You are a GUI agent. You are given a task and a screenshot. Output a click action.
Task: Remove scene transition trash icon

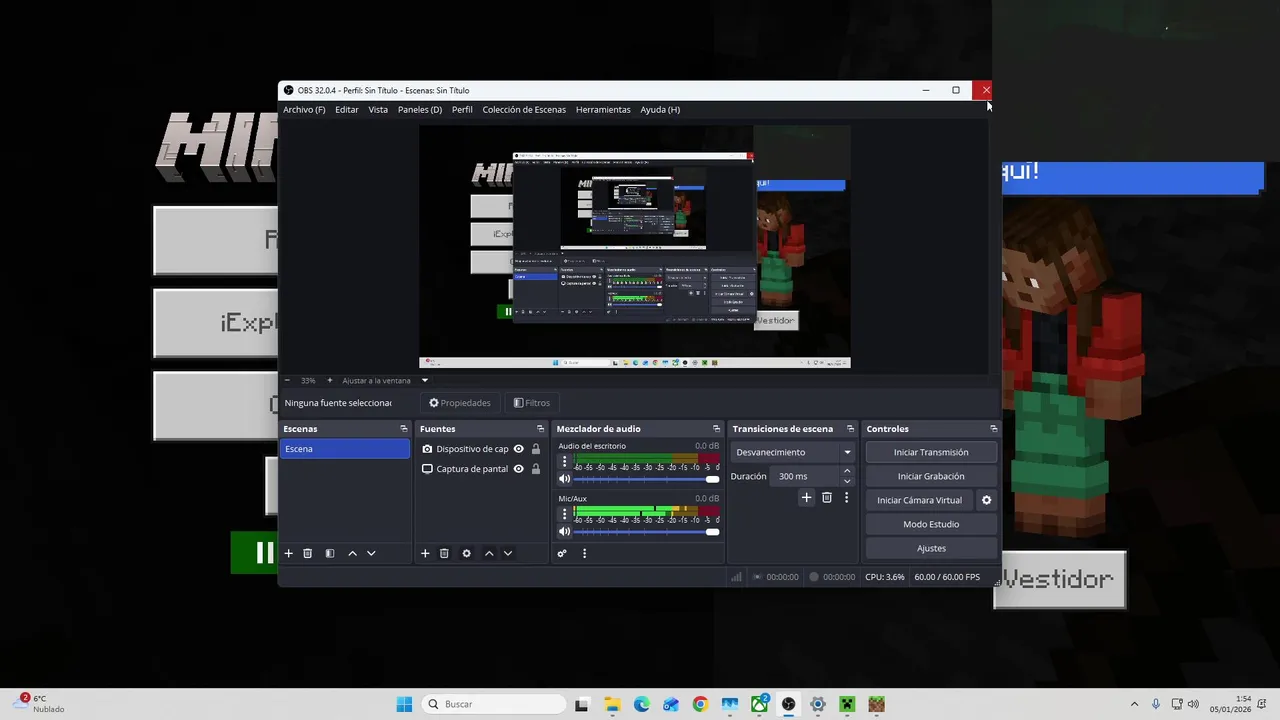(826, 497)
